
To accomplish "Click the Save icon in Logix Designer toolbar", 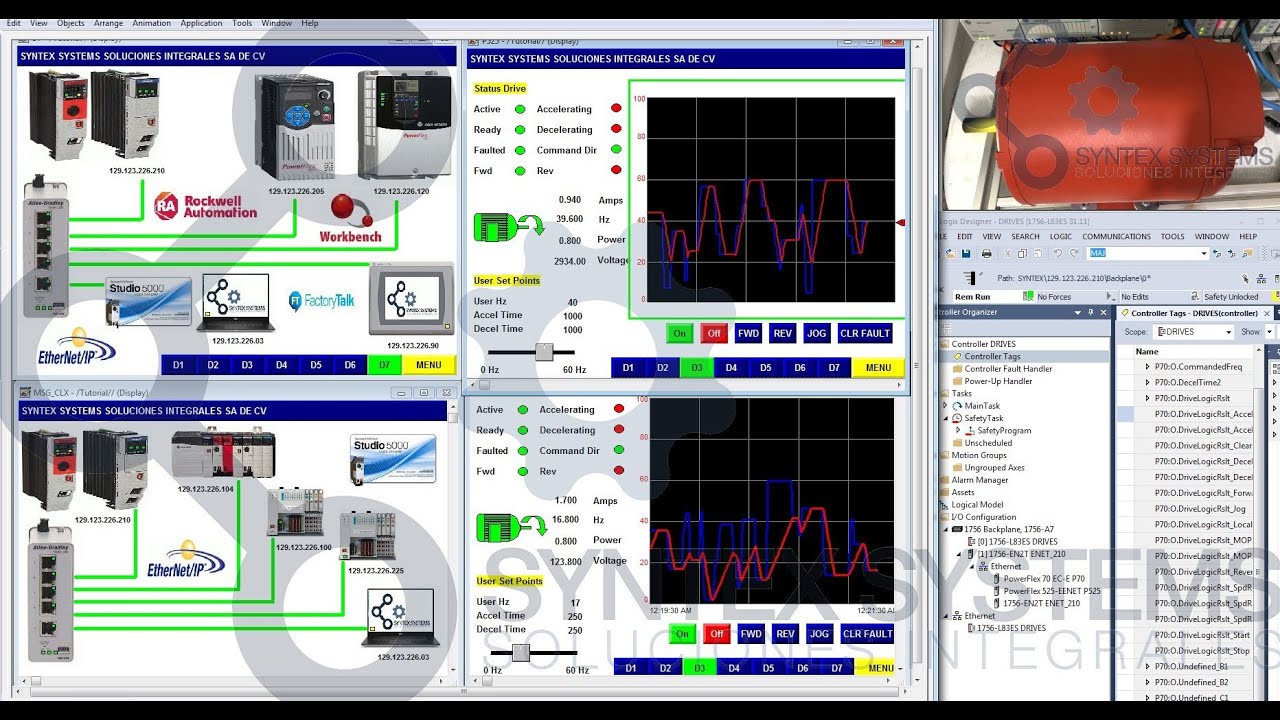I will click(x=966, y=254).
